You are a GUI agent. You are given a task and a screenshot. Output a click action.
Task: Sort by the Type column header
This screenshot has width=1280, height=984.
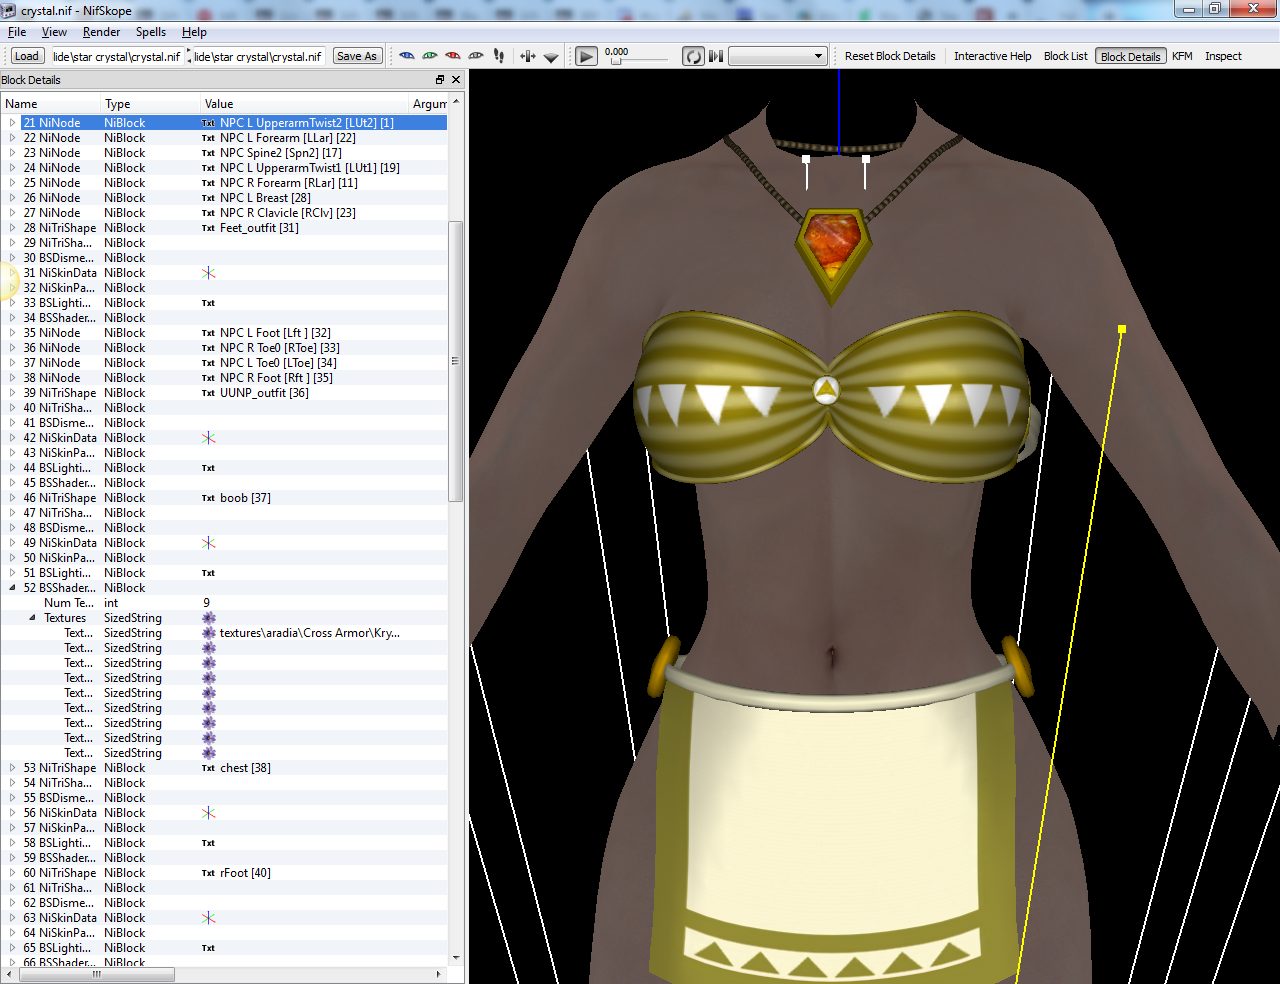[x=150, y=104]
